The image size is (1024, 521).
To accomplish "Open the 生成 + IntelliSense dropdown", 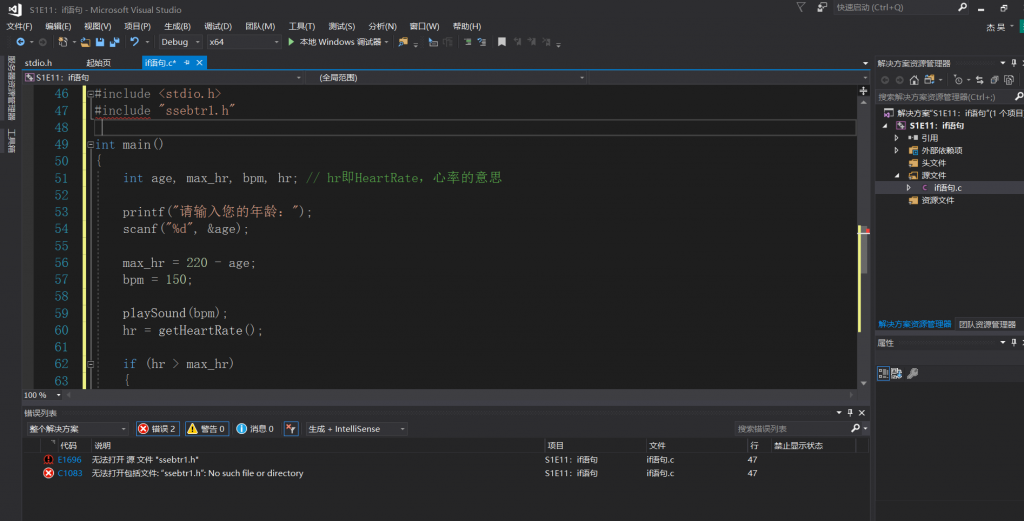I will pyautogui.click(x=357, y=429).
